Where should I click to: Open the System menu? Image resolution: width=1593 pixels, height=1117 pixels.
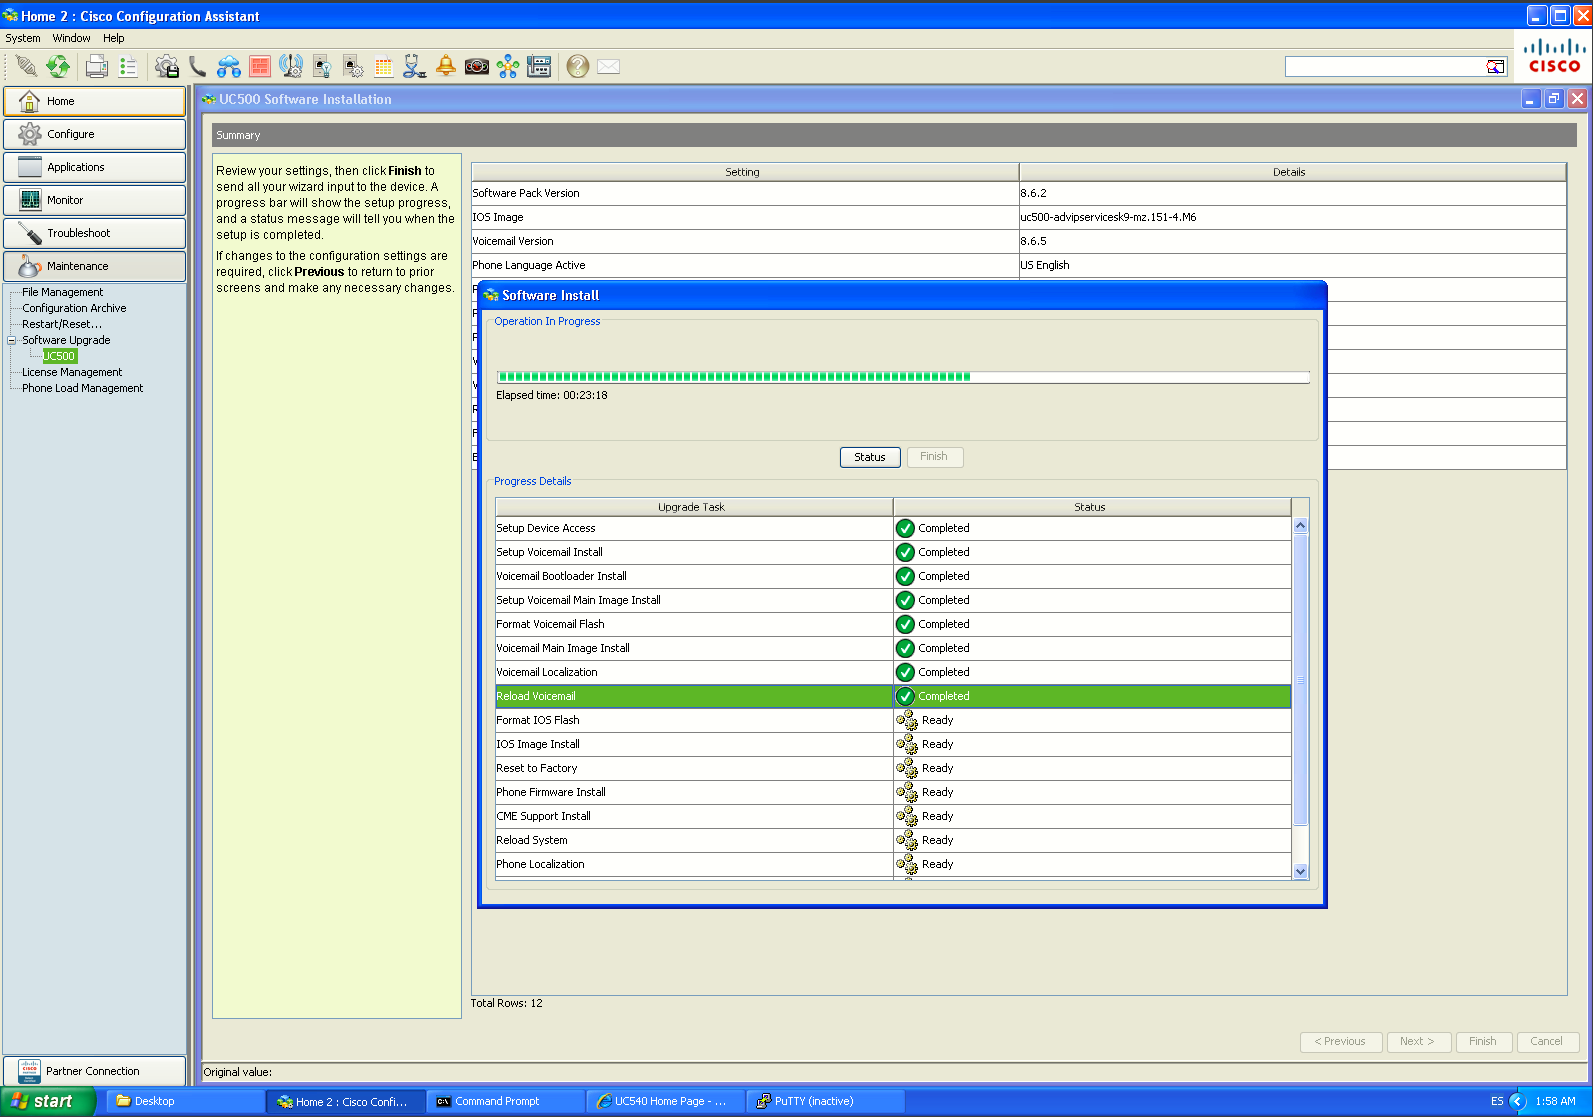coord(23,38)
